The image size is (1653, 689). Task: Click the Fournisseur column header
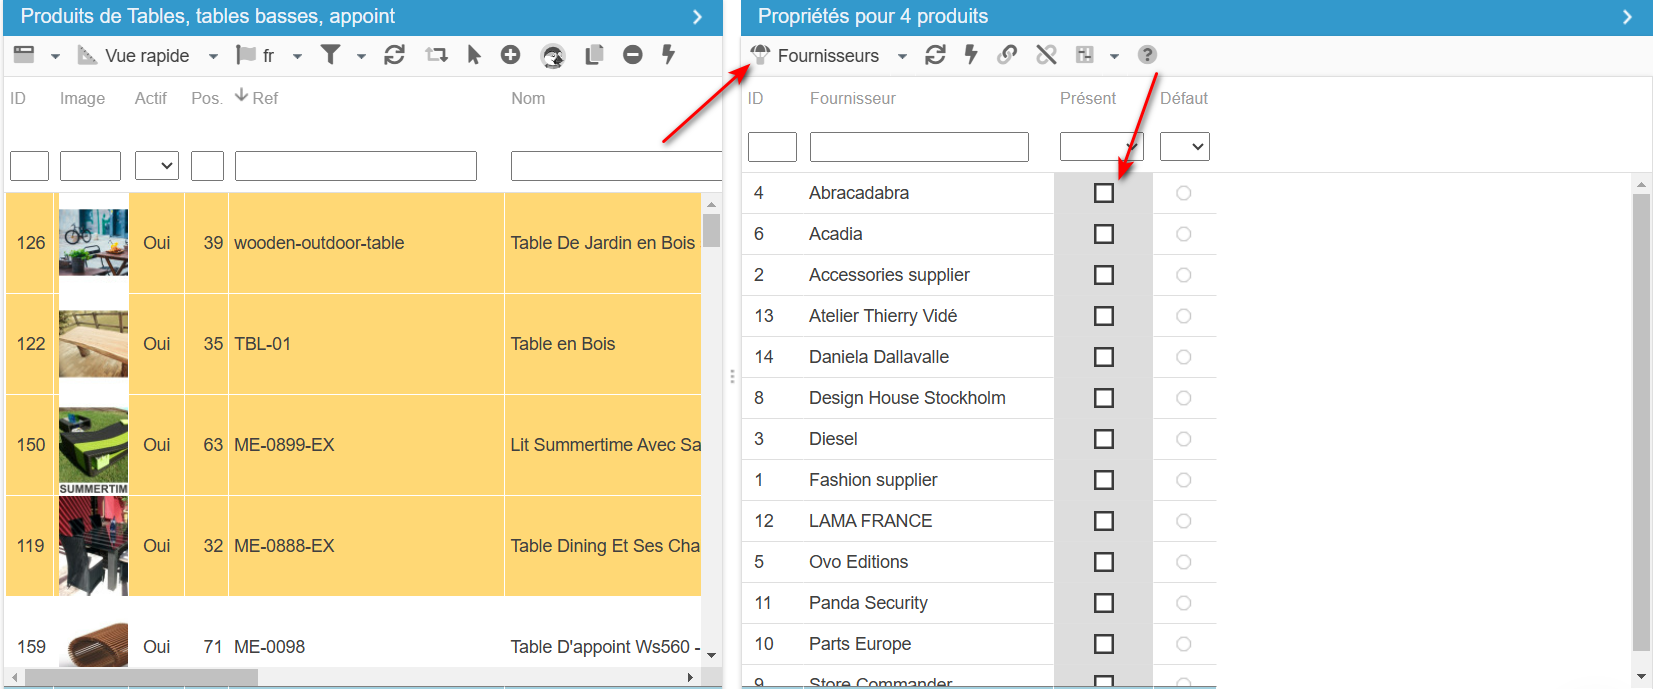pyautogui.click(x=852, y=98)
